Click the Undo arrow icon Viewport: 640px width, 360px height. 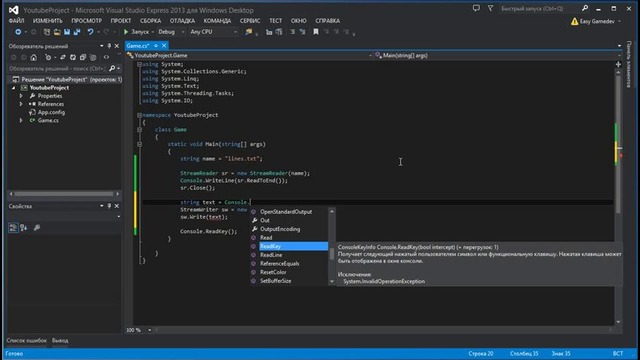click(90, 32)
